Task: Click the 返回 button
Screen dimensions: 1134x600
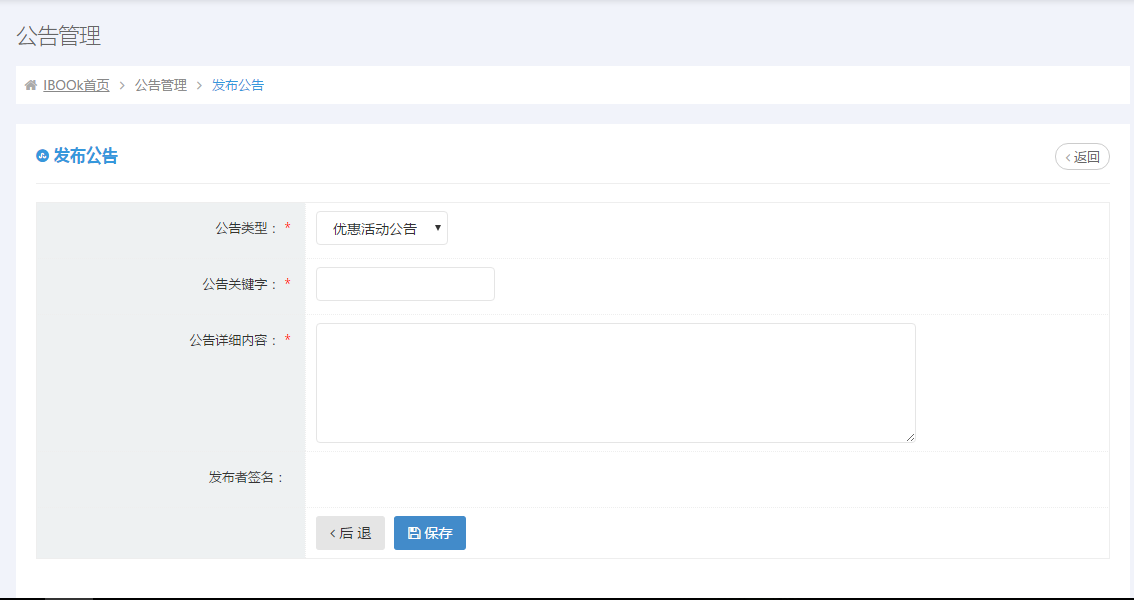Action: coord(1082,157)
